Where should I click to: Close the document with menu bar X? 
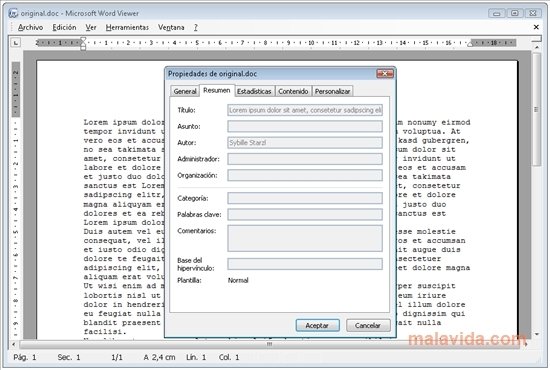[x=536, y=27]
